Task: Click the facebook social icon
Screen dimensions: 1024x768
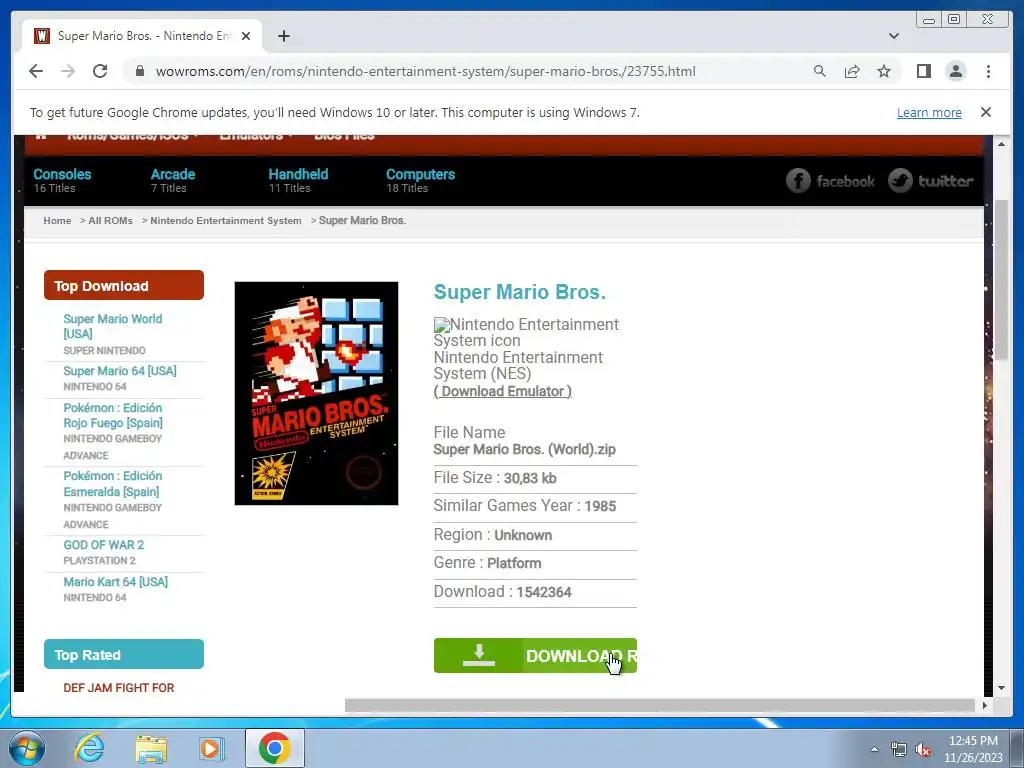Action: tap(830, 181)
